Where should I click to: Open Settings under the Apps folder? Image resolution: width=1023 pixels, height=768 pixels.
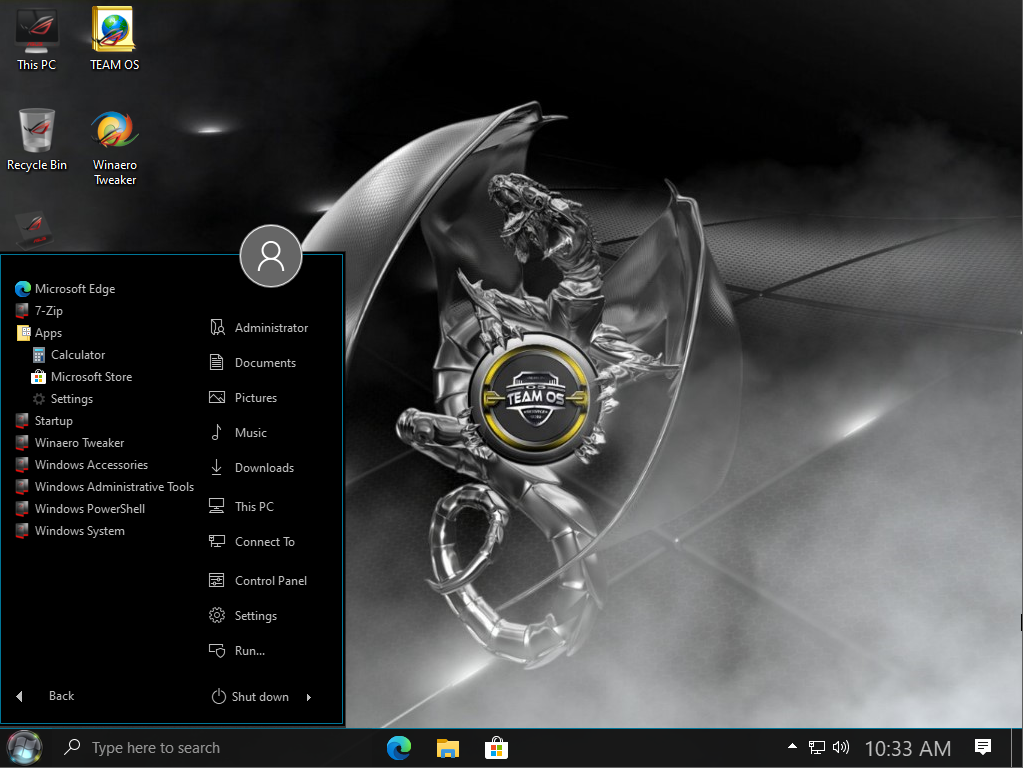point(63,399)
